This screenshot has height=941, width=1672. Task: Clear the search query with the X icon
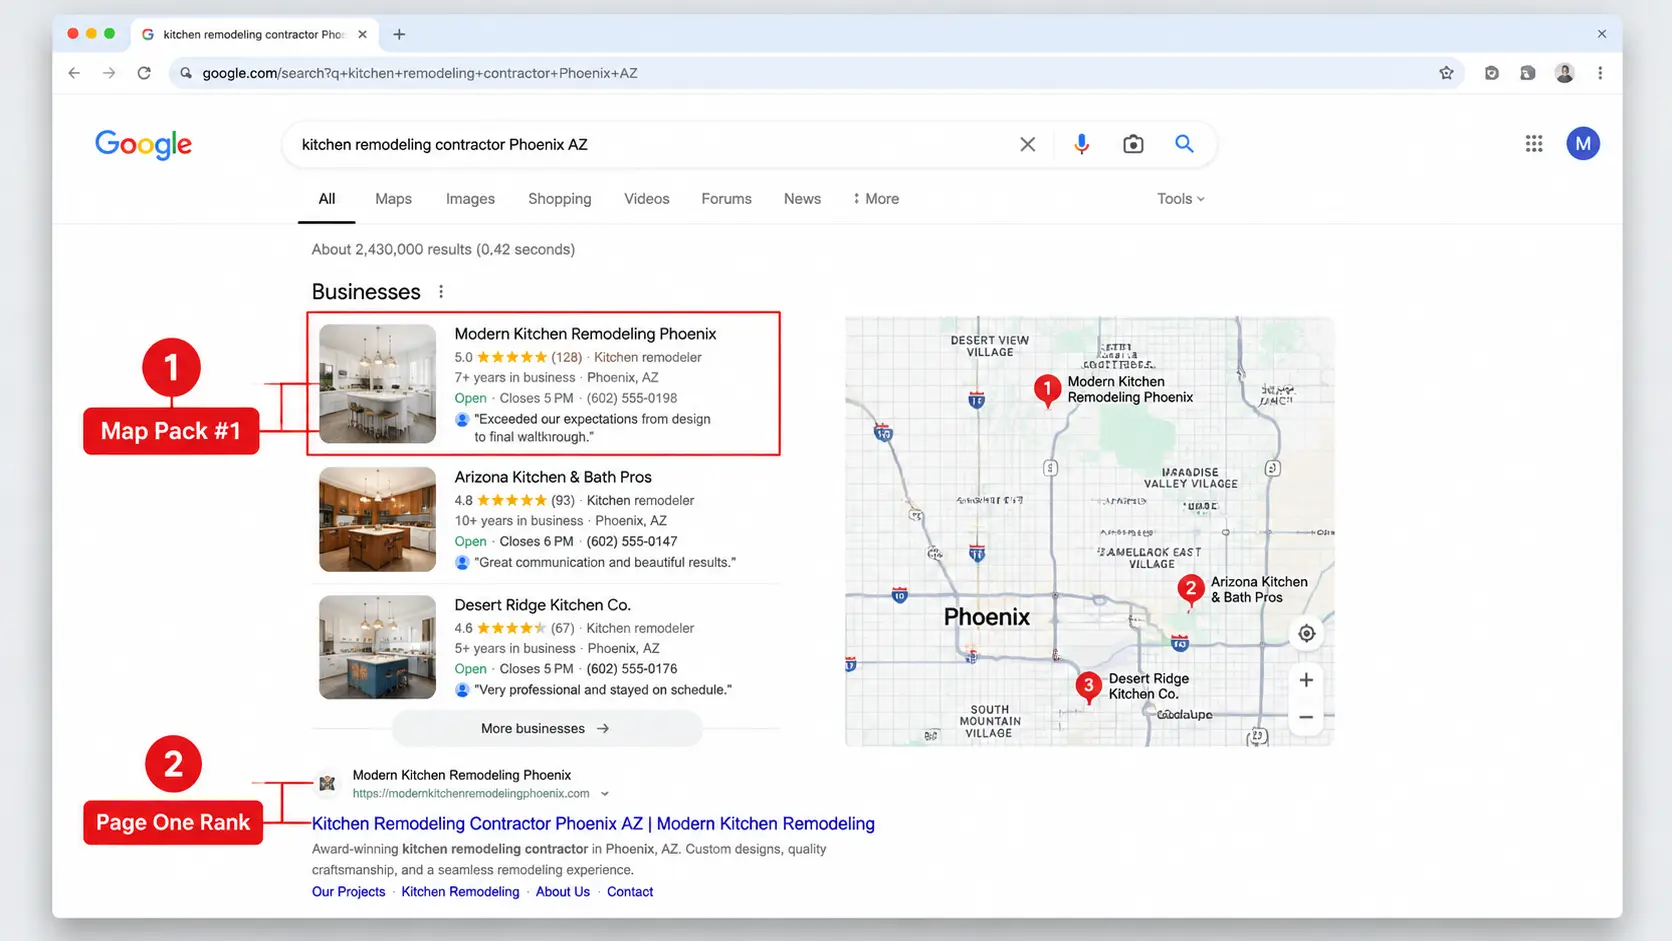(x=1027, y=144)
